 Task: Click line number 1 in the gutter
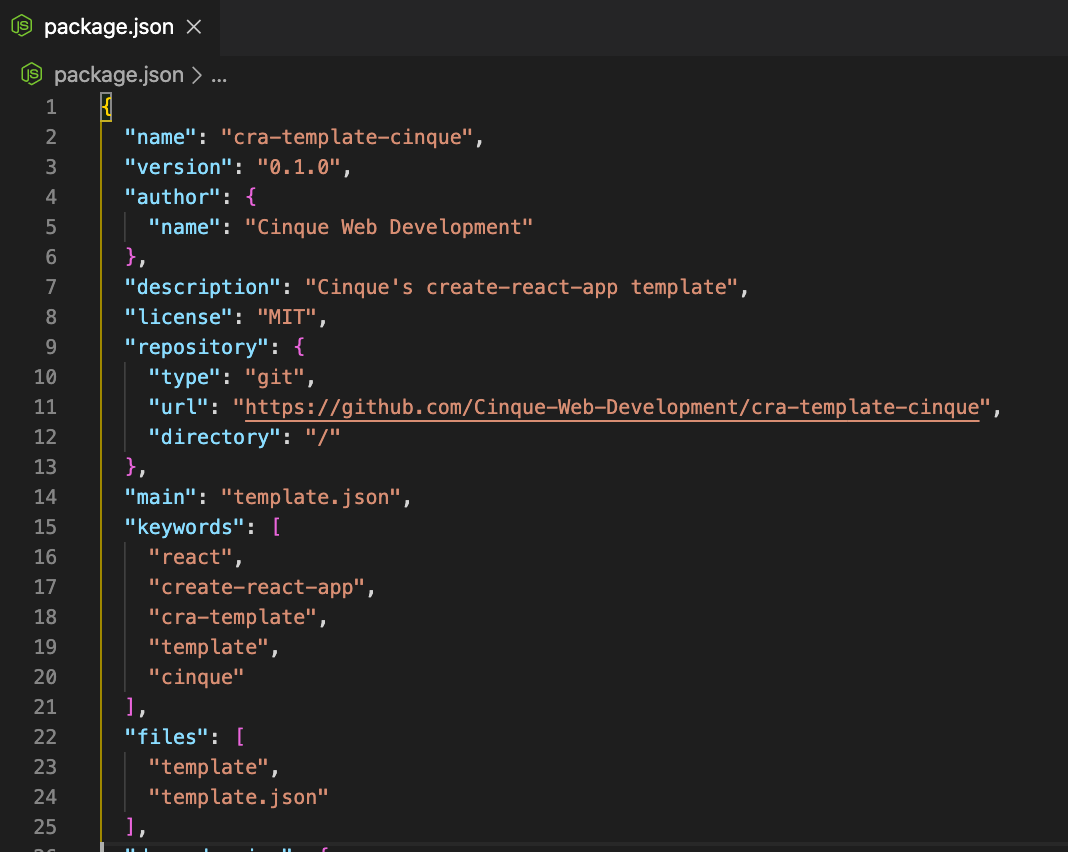tap(51, 107)
